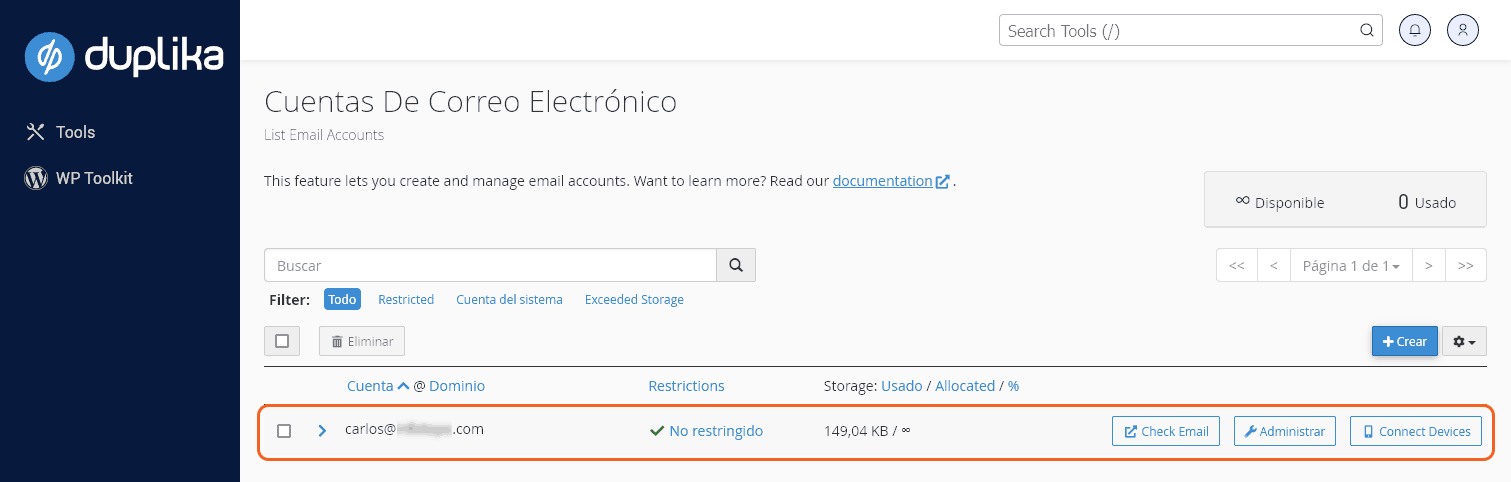Open WP Toolkit in the sidebar
Screen dimensions: 1511x482
tap(93, 178)
